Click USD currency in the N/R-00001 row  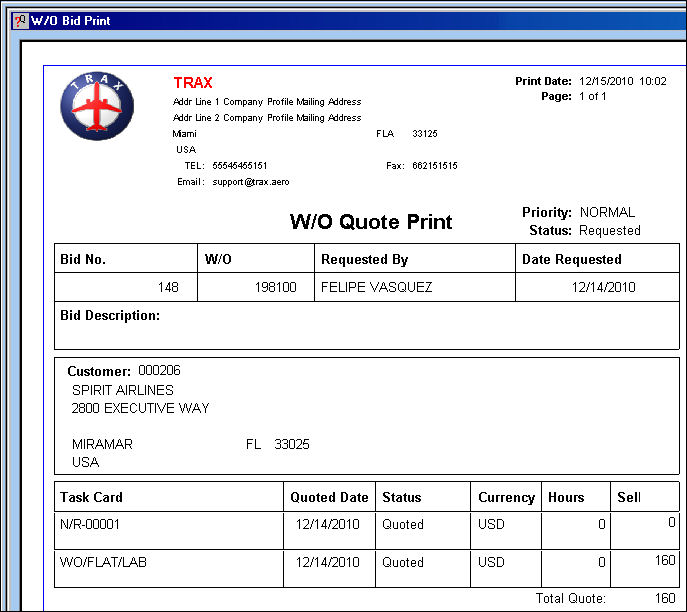point(491,524)
